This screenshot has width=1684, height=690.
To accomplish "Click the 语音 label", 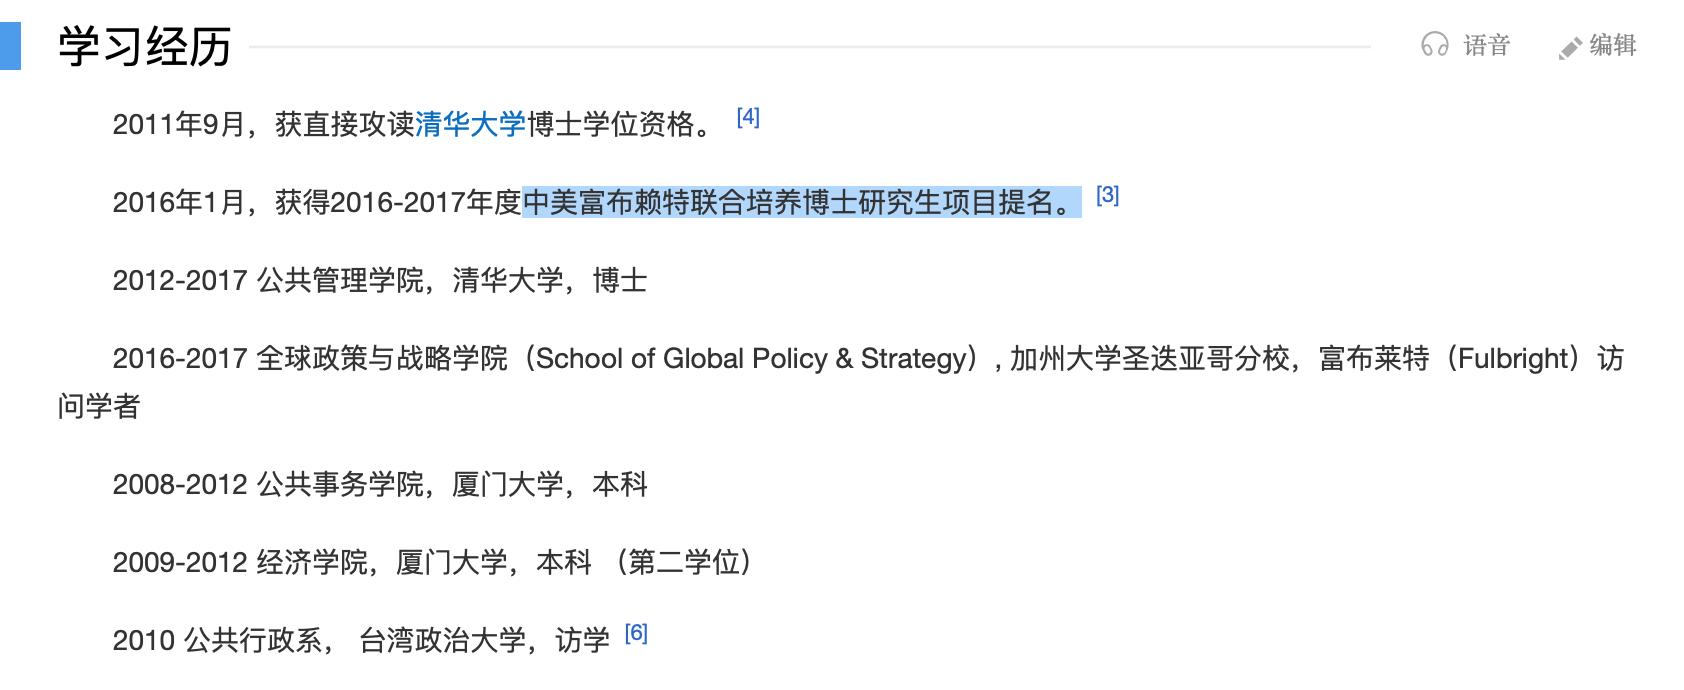I will pyautogui.click(x=1486, y=45).
